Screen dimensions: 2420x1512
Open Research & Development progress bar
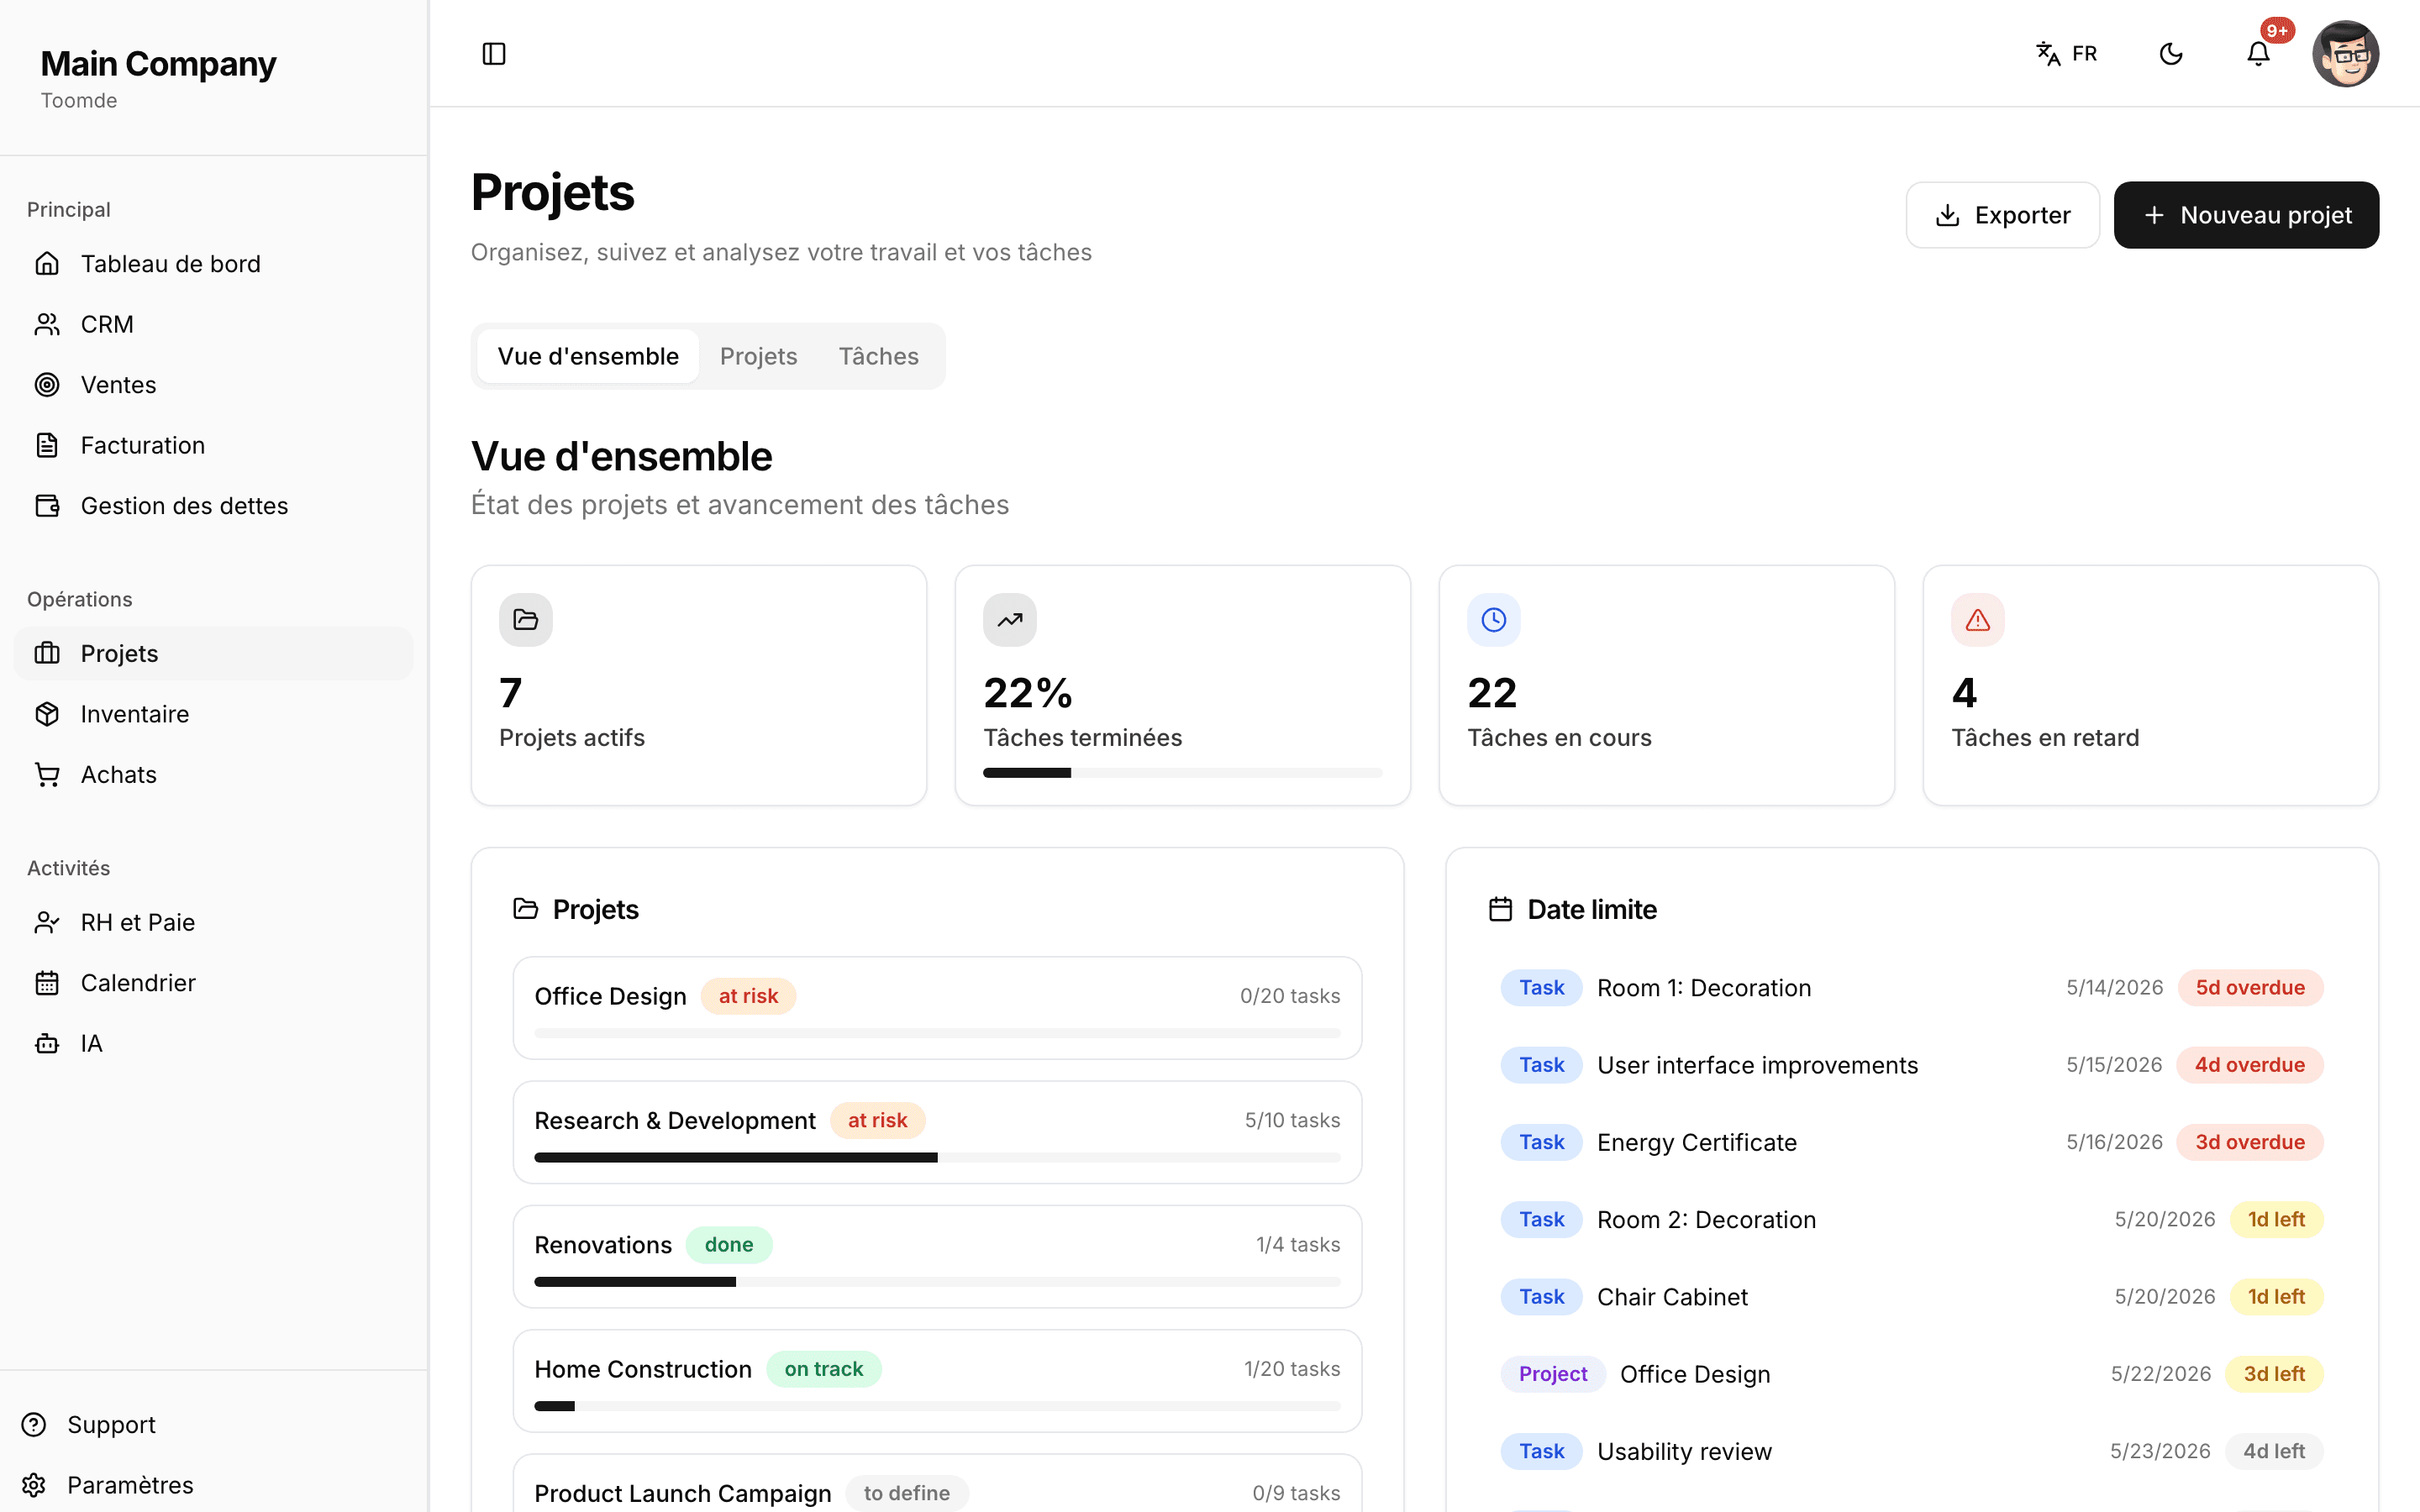pos(937,1157)
